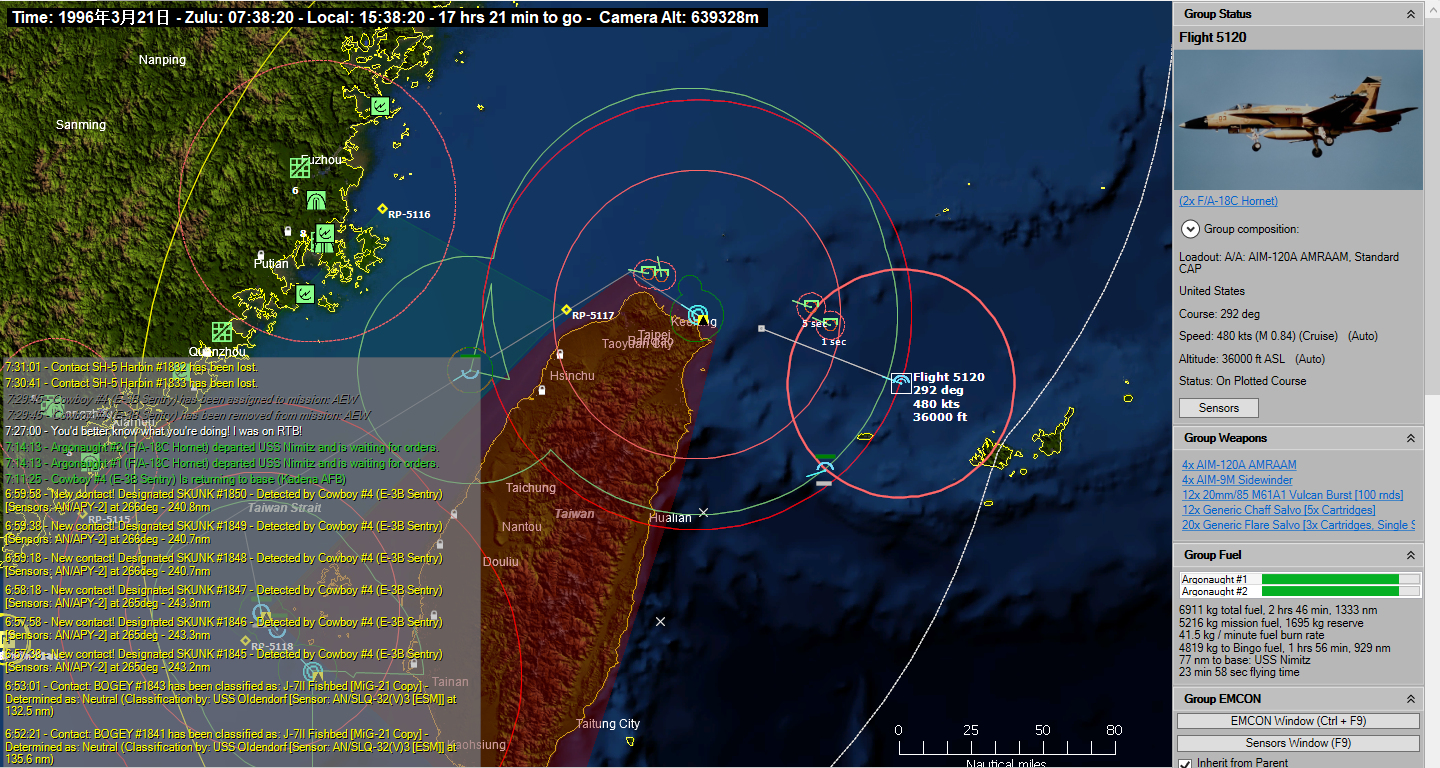Viewport: 1440px width, 768px height.
Task: Open the 2x F/A-18C Hornet database link
Action: (x=1228, y=201)
